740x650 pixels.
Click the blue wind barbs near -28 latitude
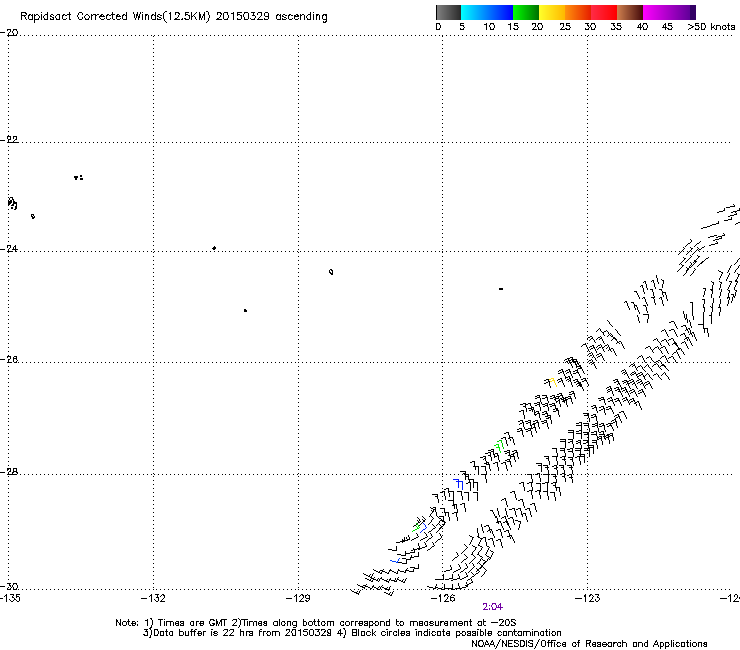458,483
